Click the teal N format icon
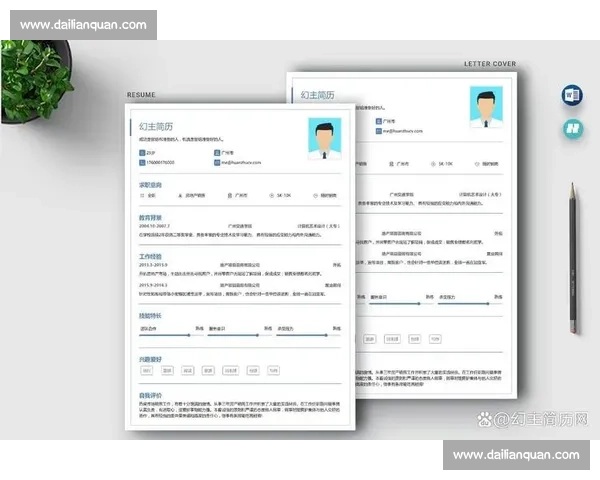This screenshot has width=600, height=480. 573,129
